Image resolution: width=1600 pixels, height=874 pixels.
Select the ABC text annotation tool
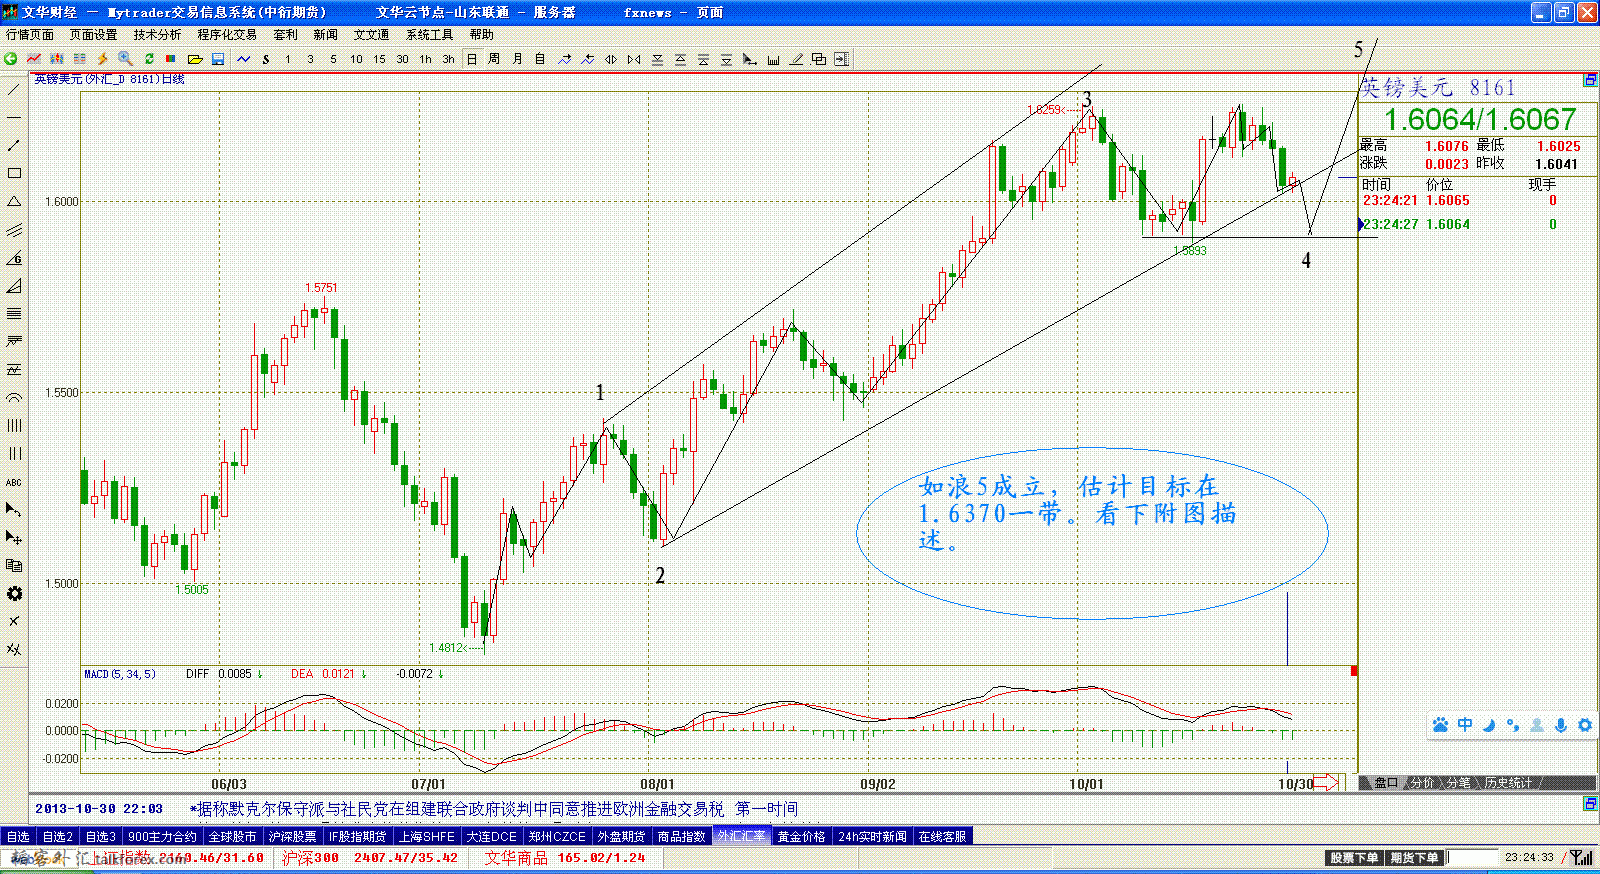tap(14, 482)
